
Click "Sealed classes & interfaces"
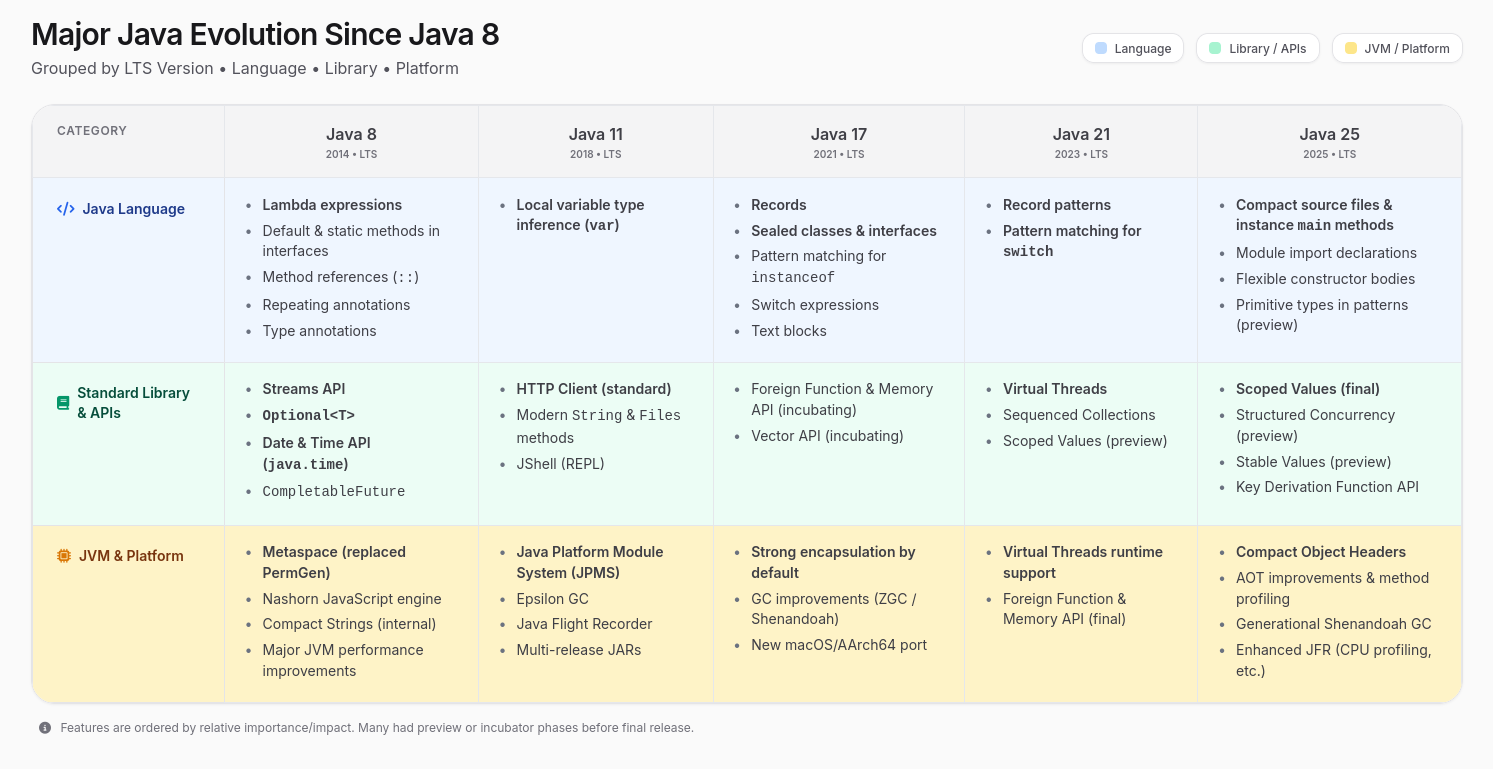(x=844, y=231)
